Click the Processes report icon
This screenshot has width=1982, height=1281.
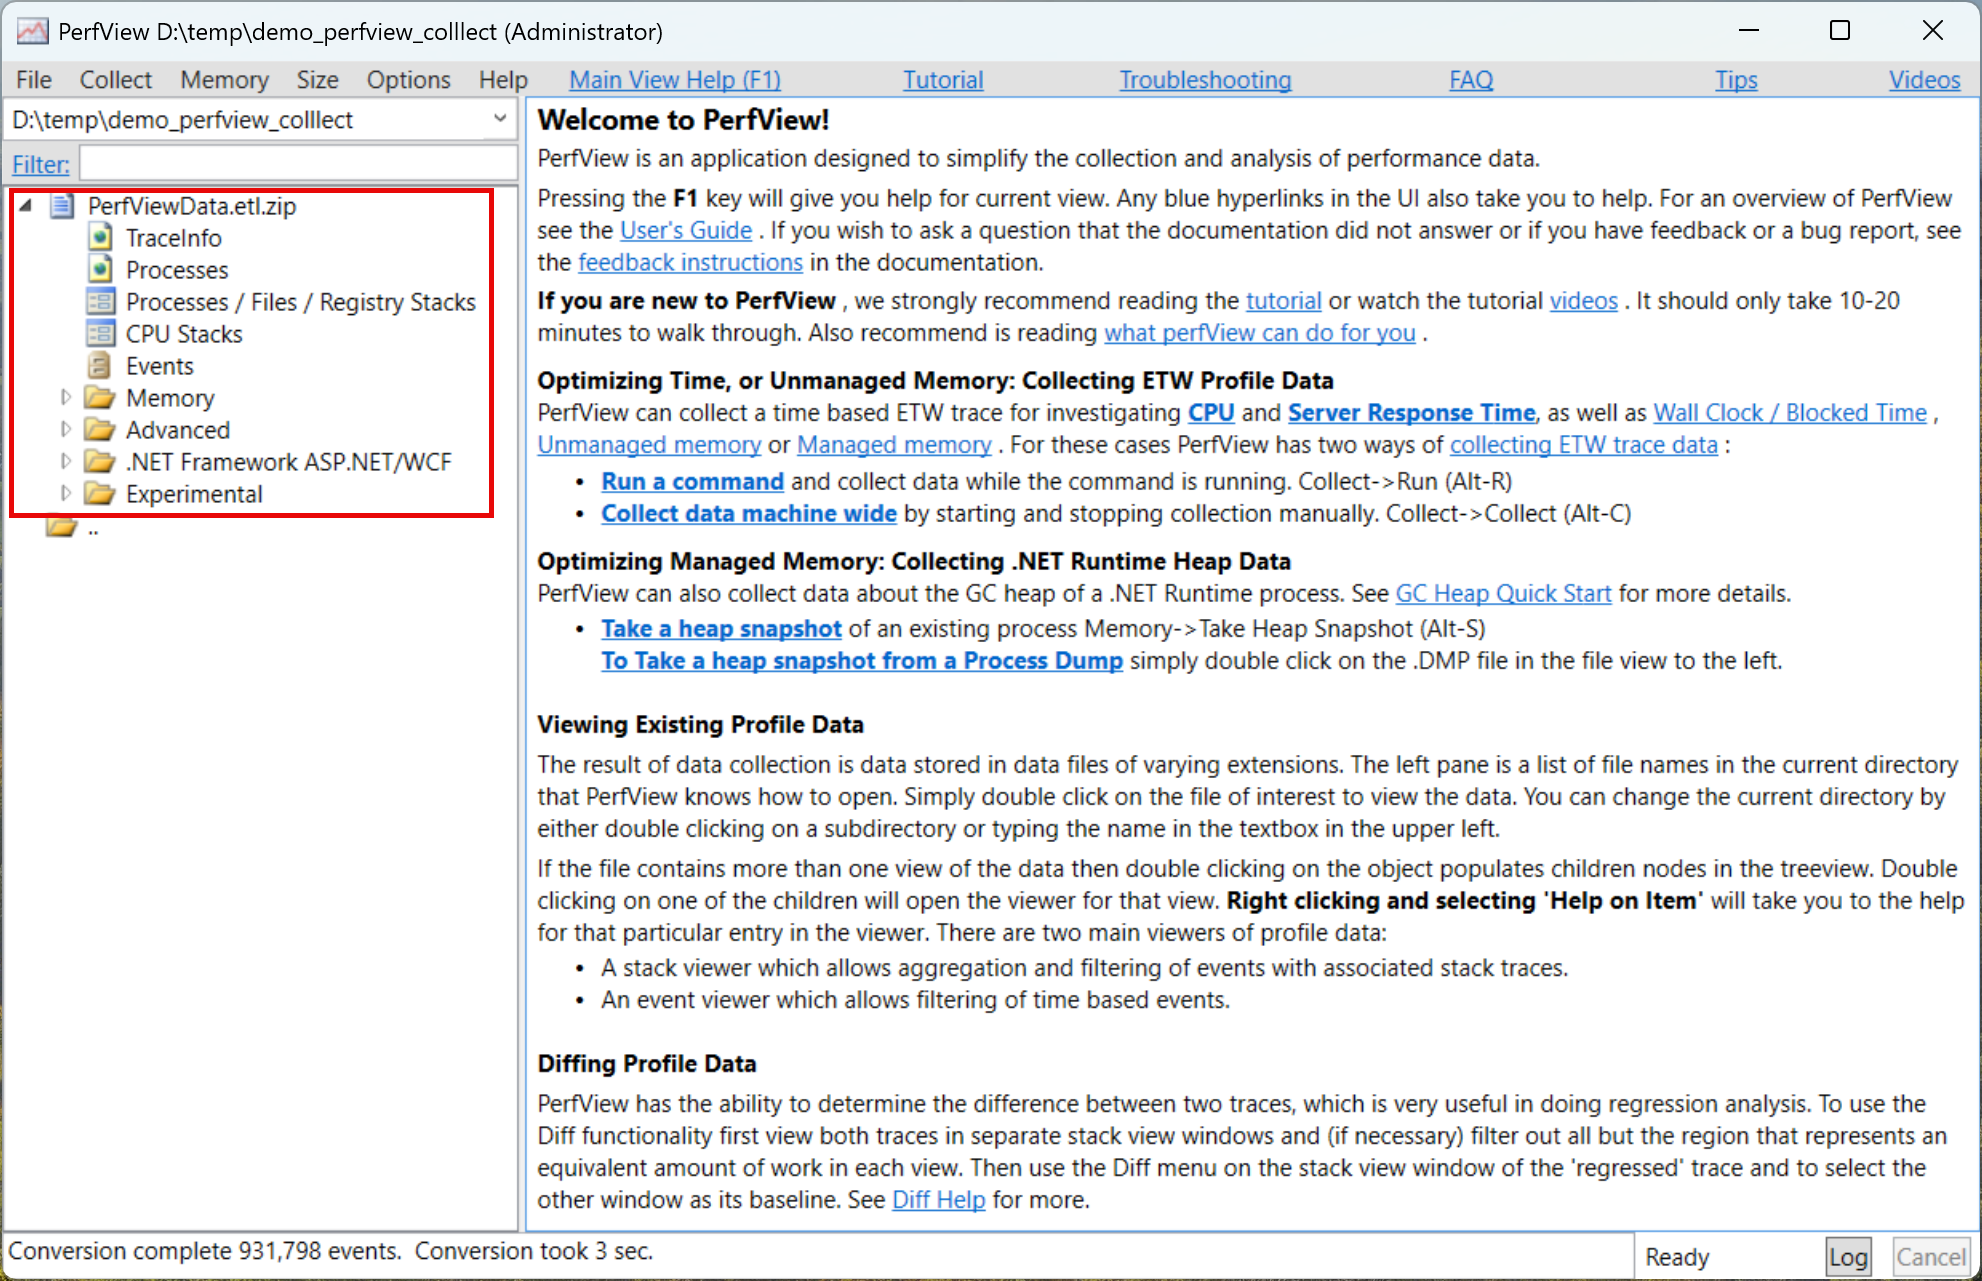100,270
